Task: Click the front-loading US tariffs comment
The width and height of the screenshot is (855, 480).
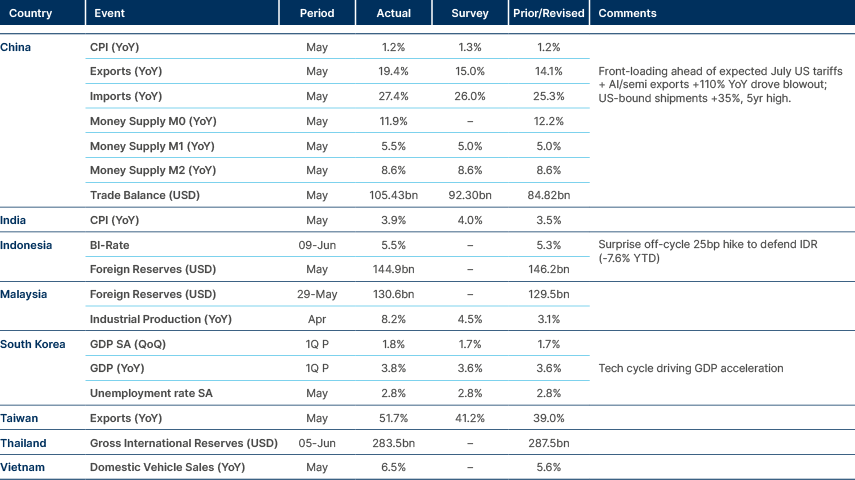Action: [x=720, y=85]
